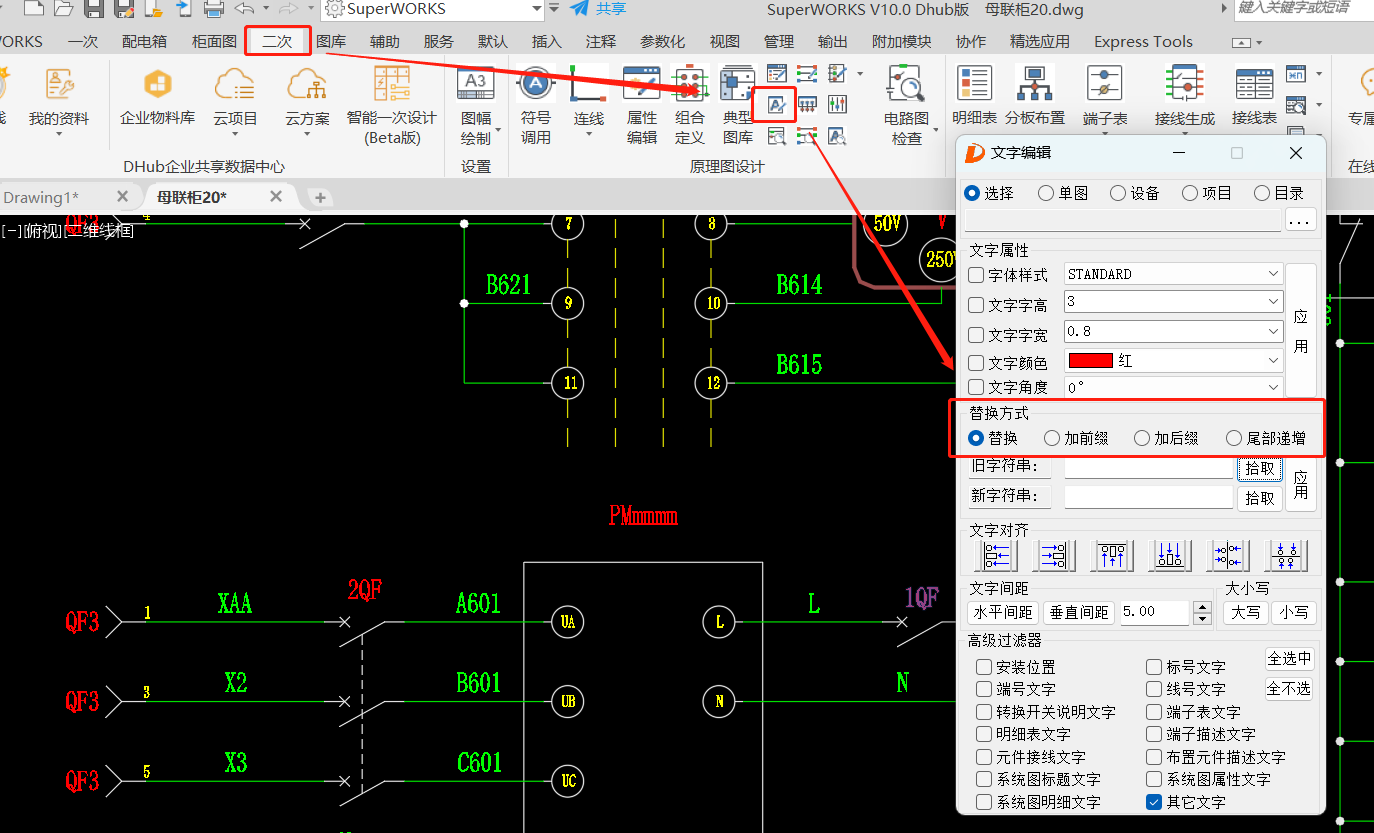Expand the 连线 dropdown

(x=589, y=134)
